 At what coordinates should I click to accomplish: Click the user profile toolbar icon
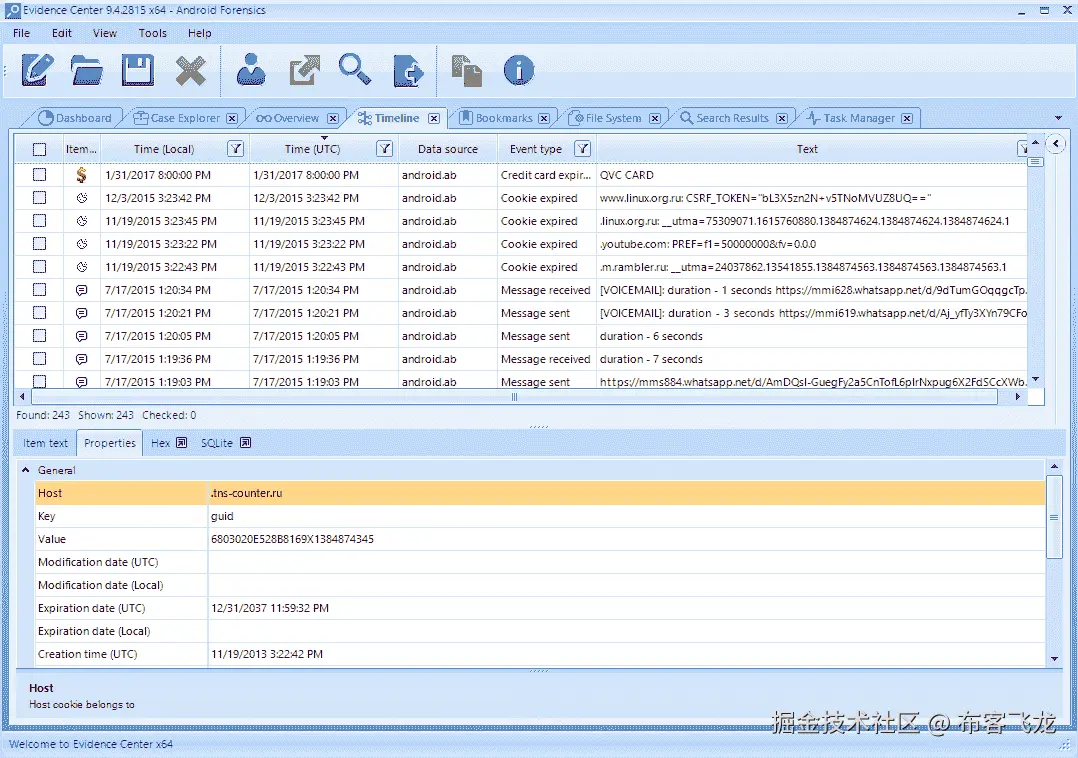pyautogui.click(x=251, y=70)
